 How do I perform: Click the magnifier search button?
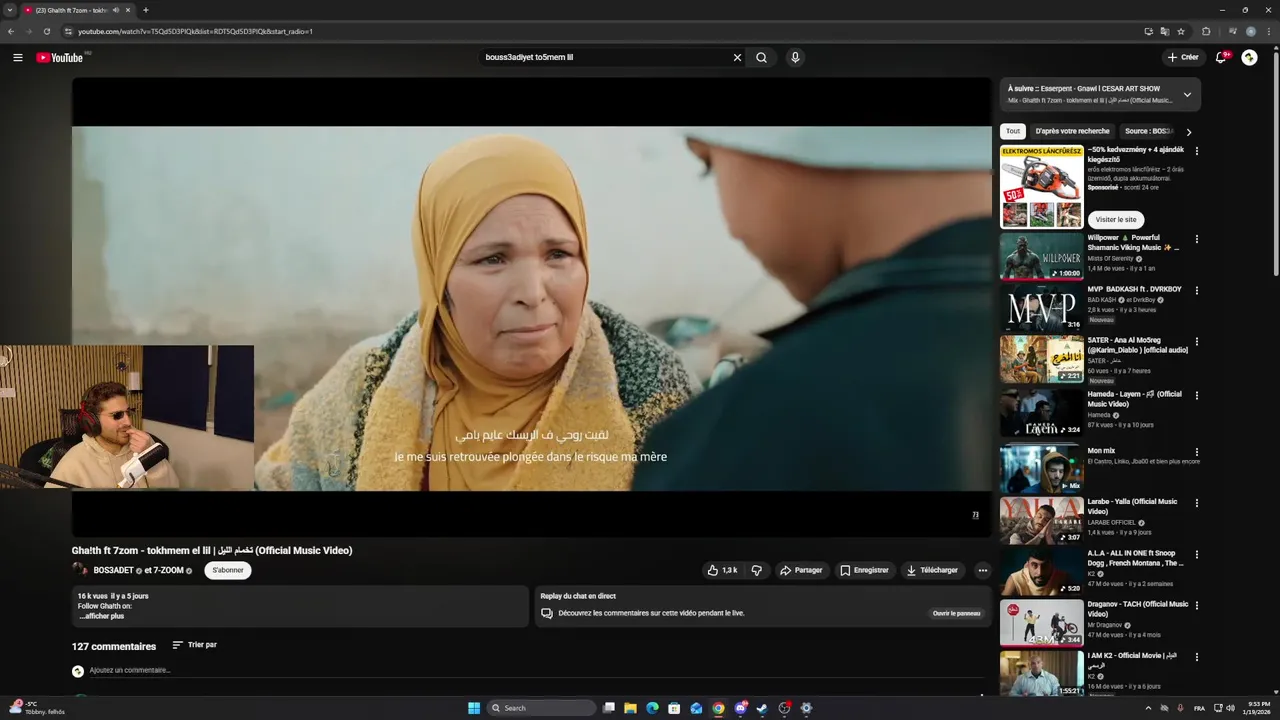(x=761, y=58)
